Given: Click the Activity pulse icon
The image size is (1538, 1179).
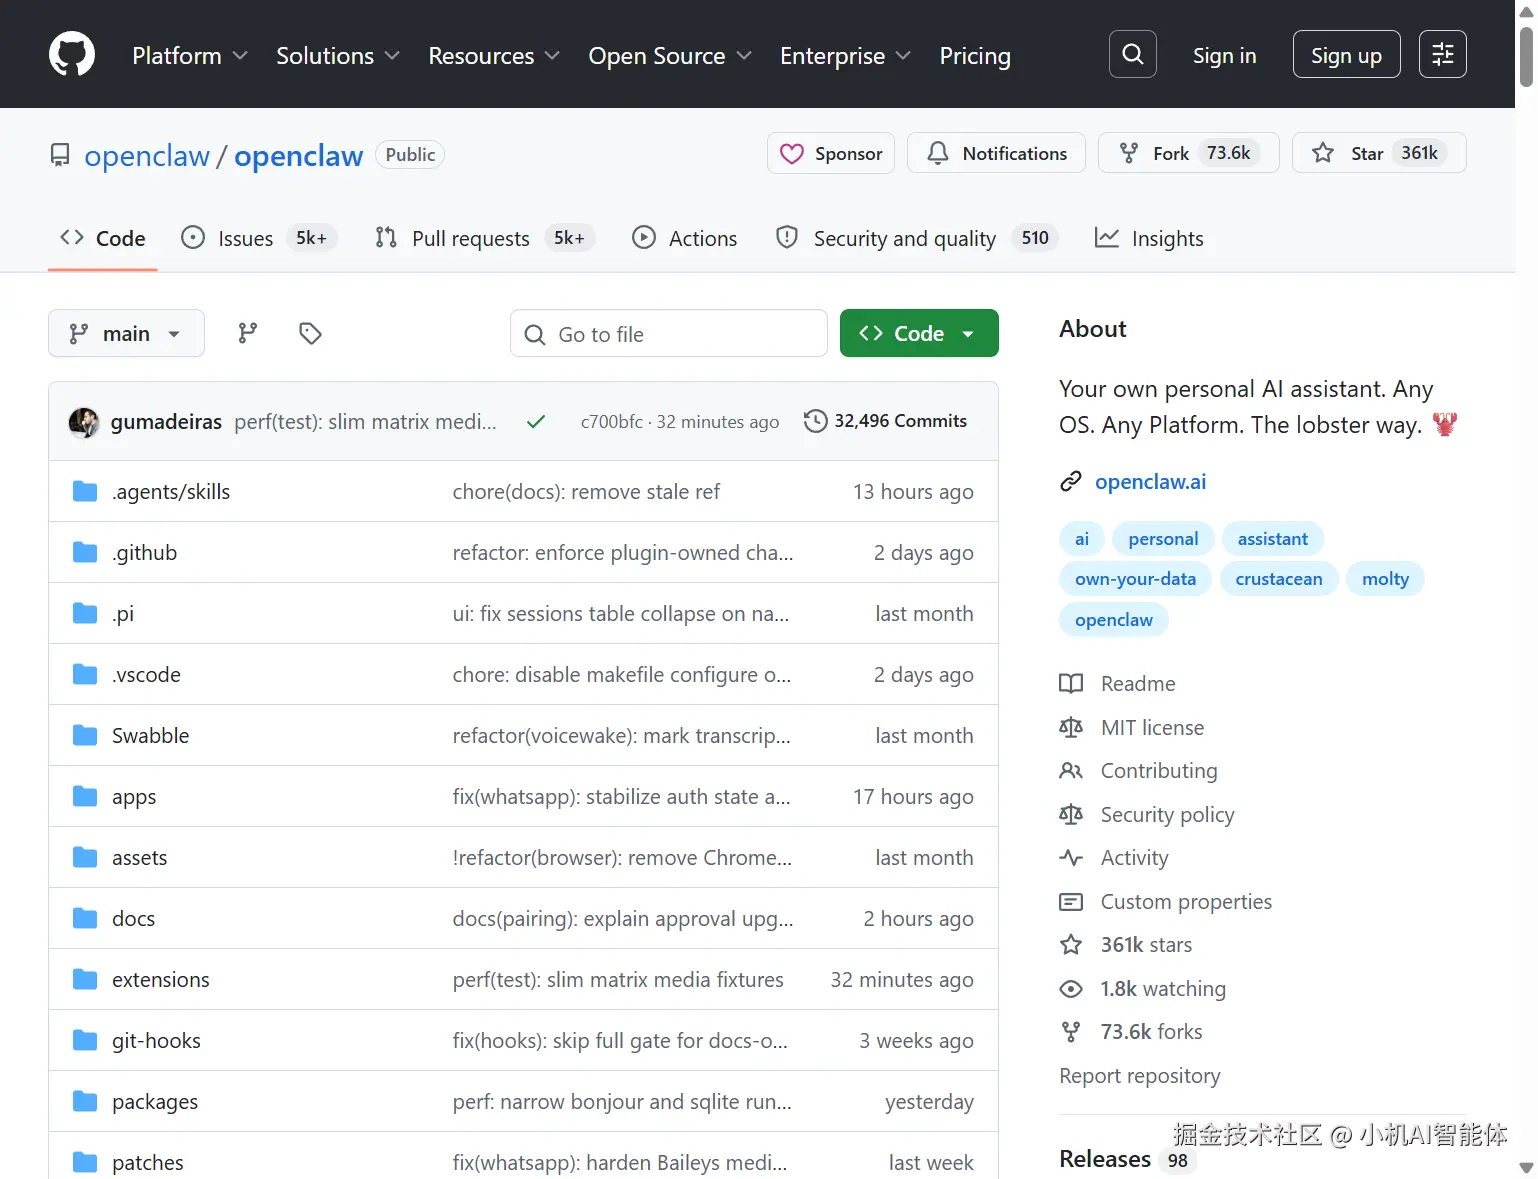Looking at the screenshot, I should coord(1071,858).
